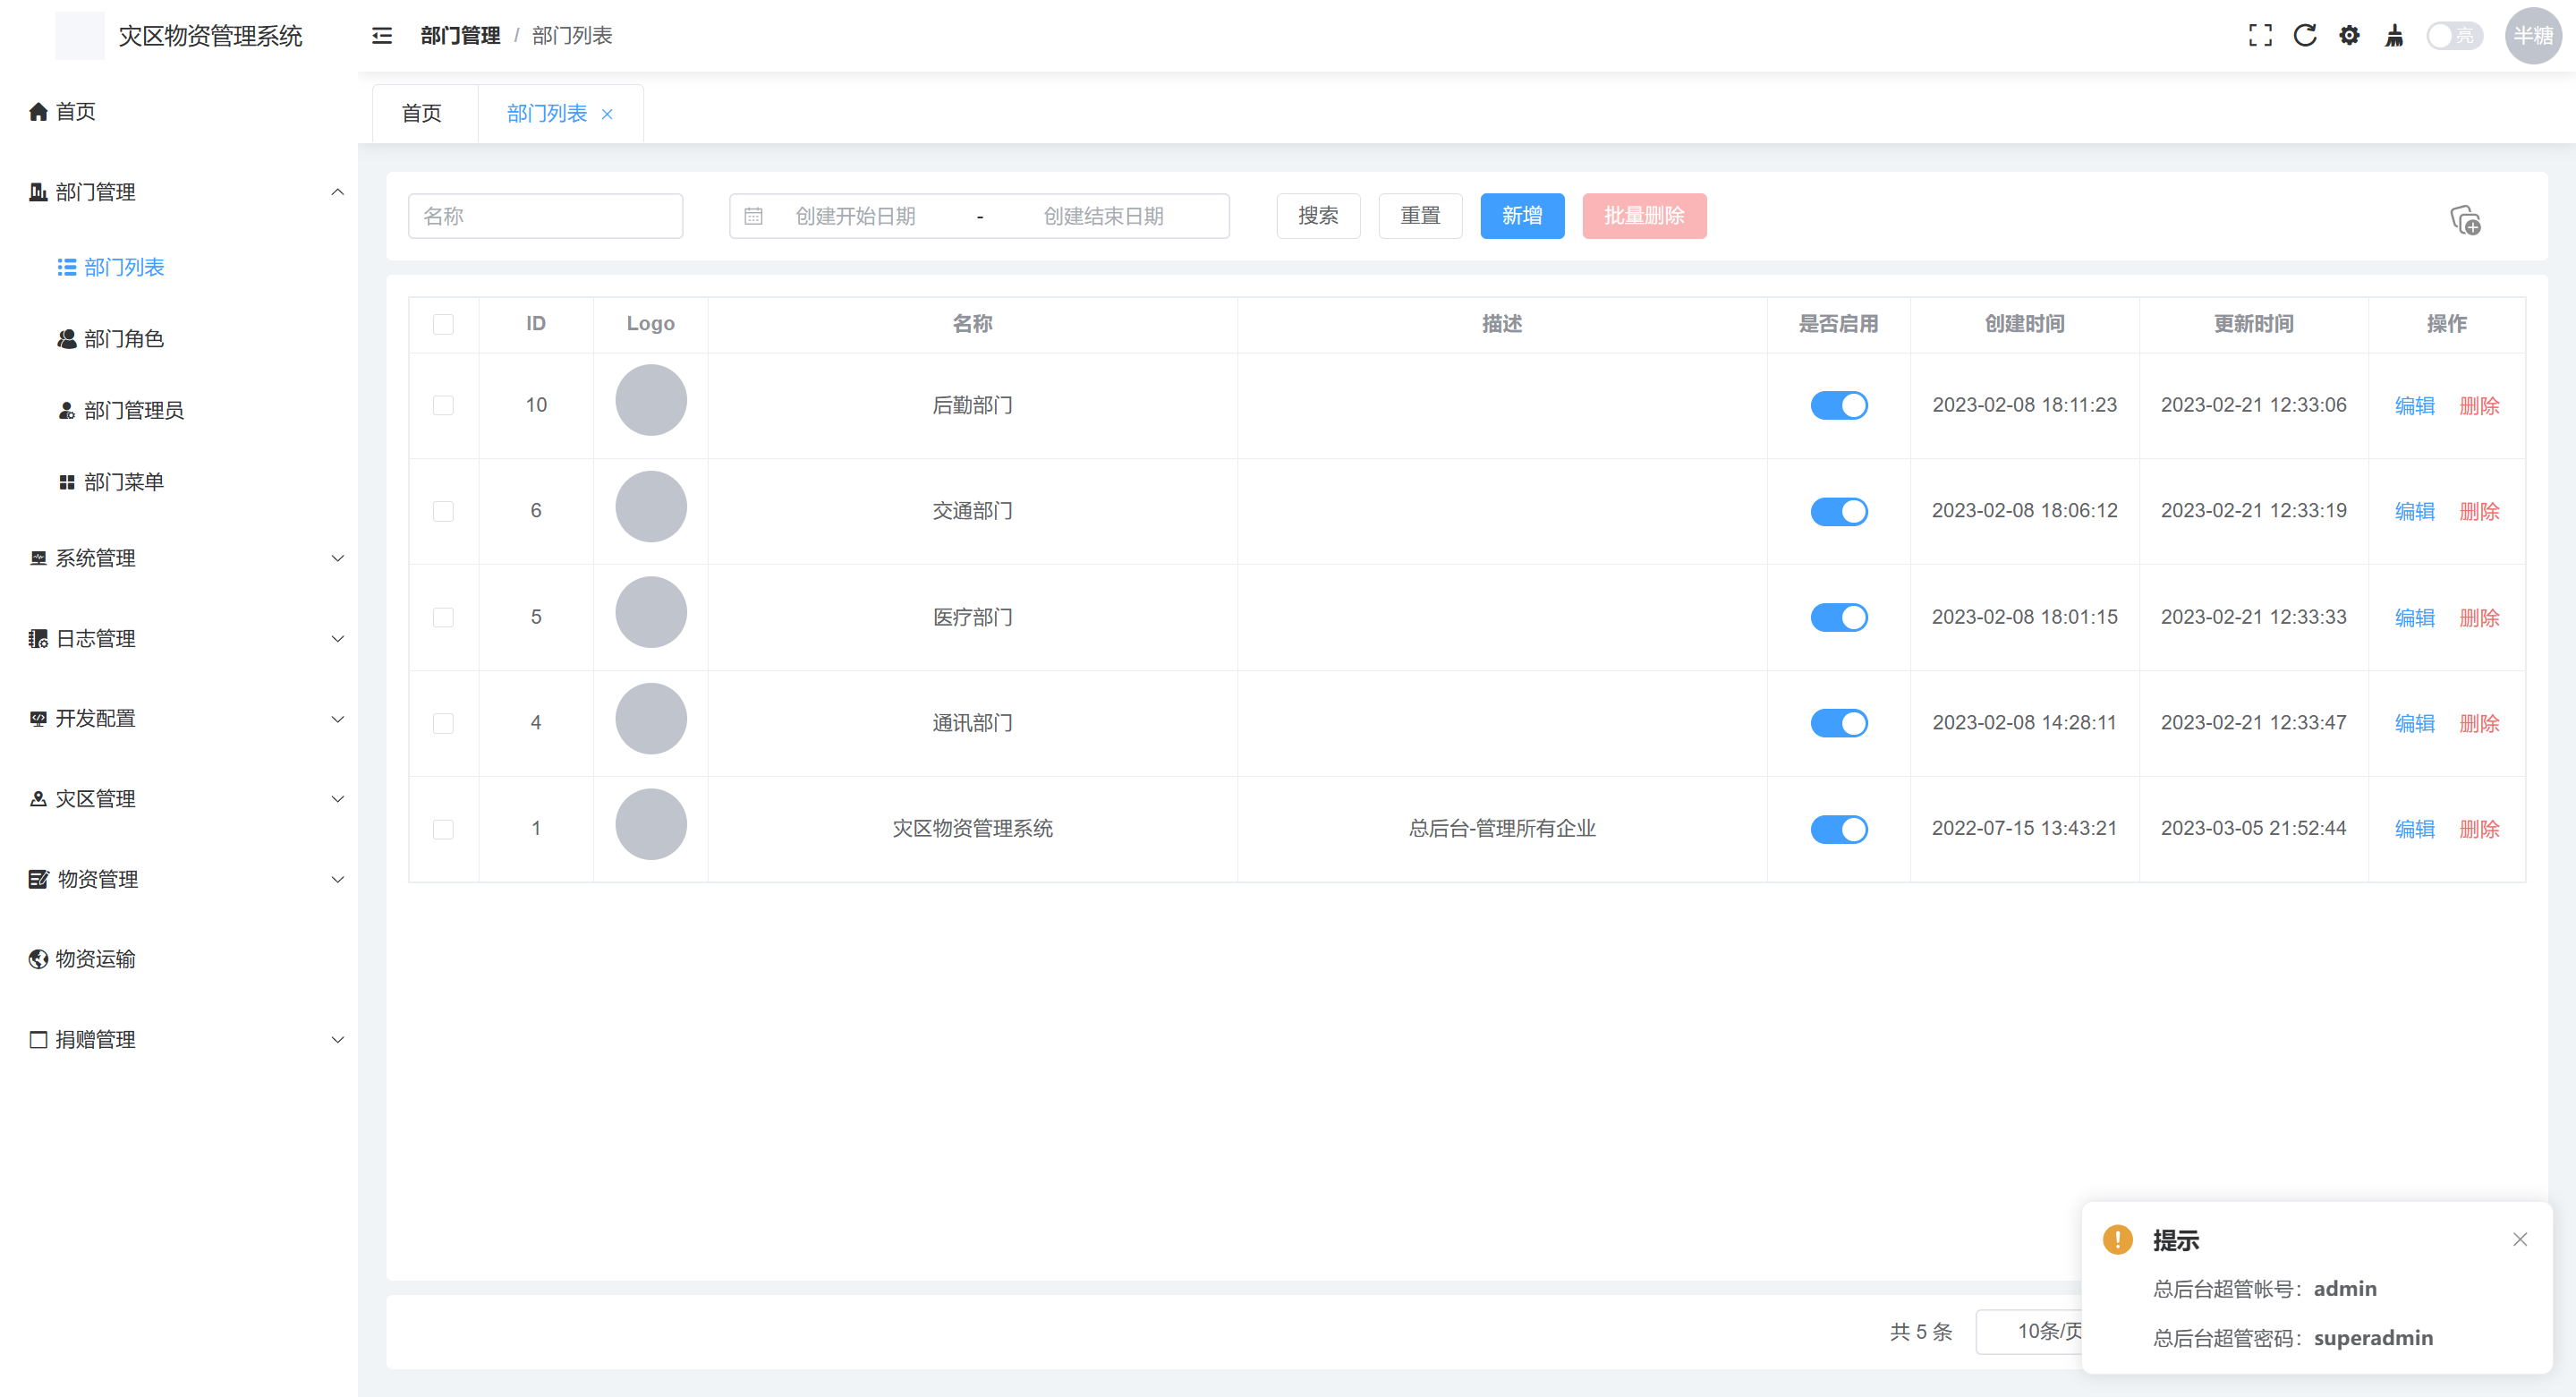Dismiss the 提示 notification
Image resolution: width=2576 pixels, height=1397 pixels.
2520,1239
